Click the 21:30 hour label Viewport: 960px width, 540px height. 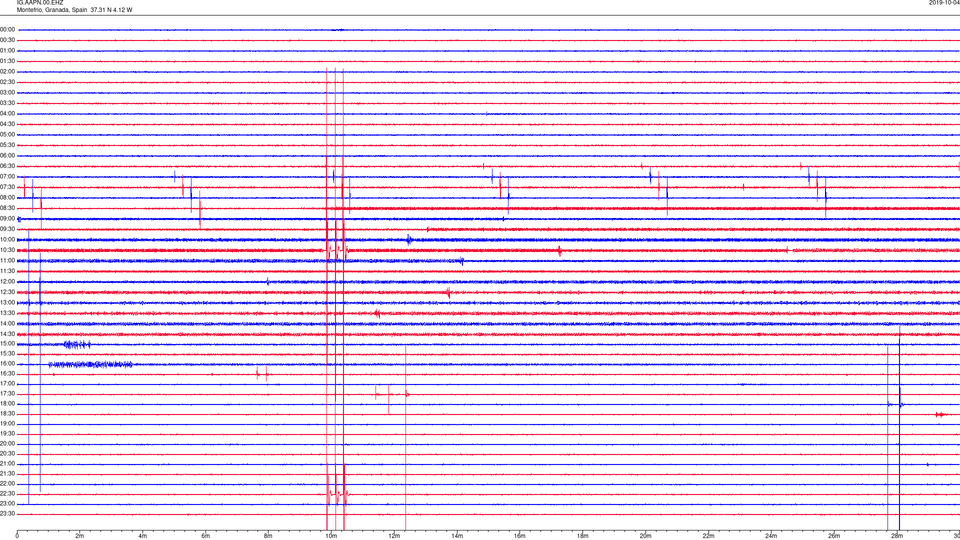tap(7, 474)
